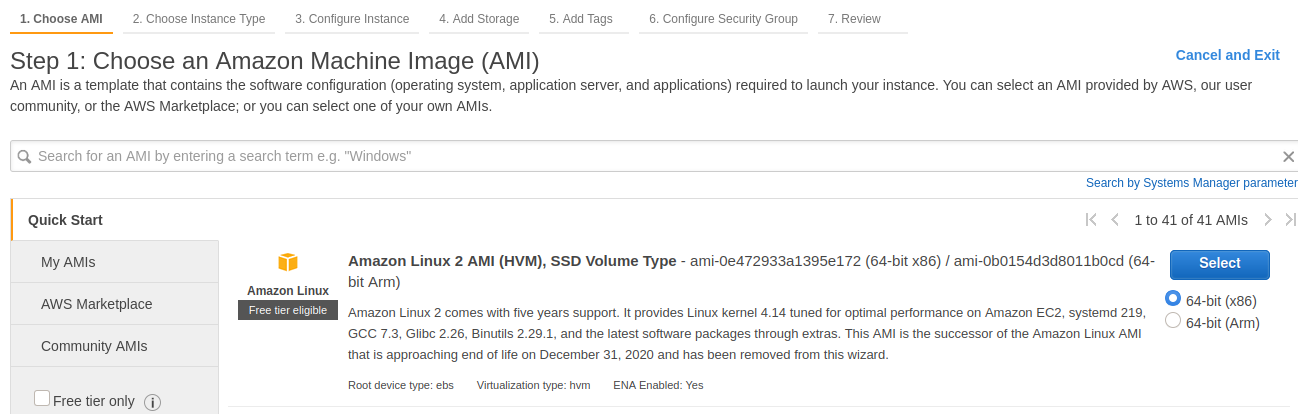Open Search by Systems Manager parameter link
The height and width of the screenshot is (414, 1298).
pos(1192,183)
